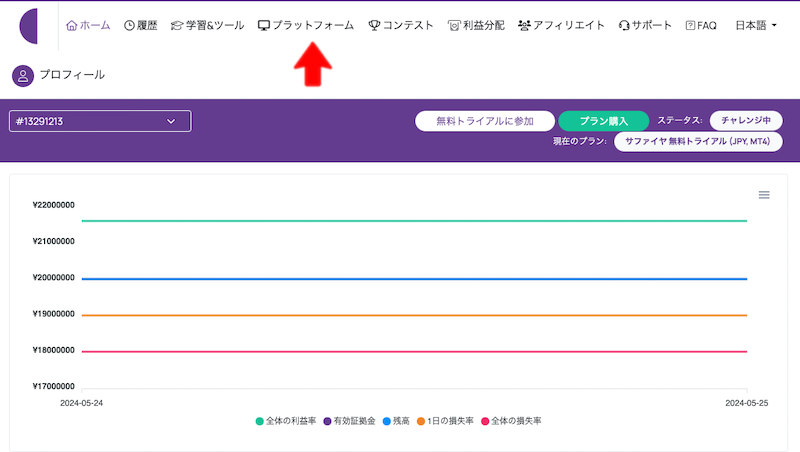Open the 学習&ツール menu item
Viewport: 800px width, 452px height.
pos(207,26)
